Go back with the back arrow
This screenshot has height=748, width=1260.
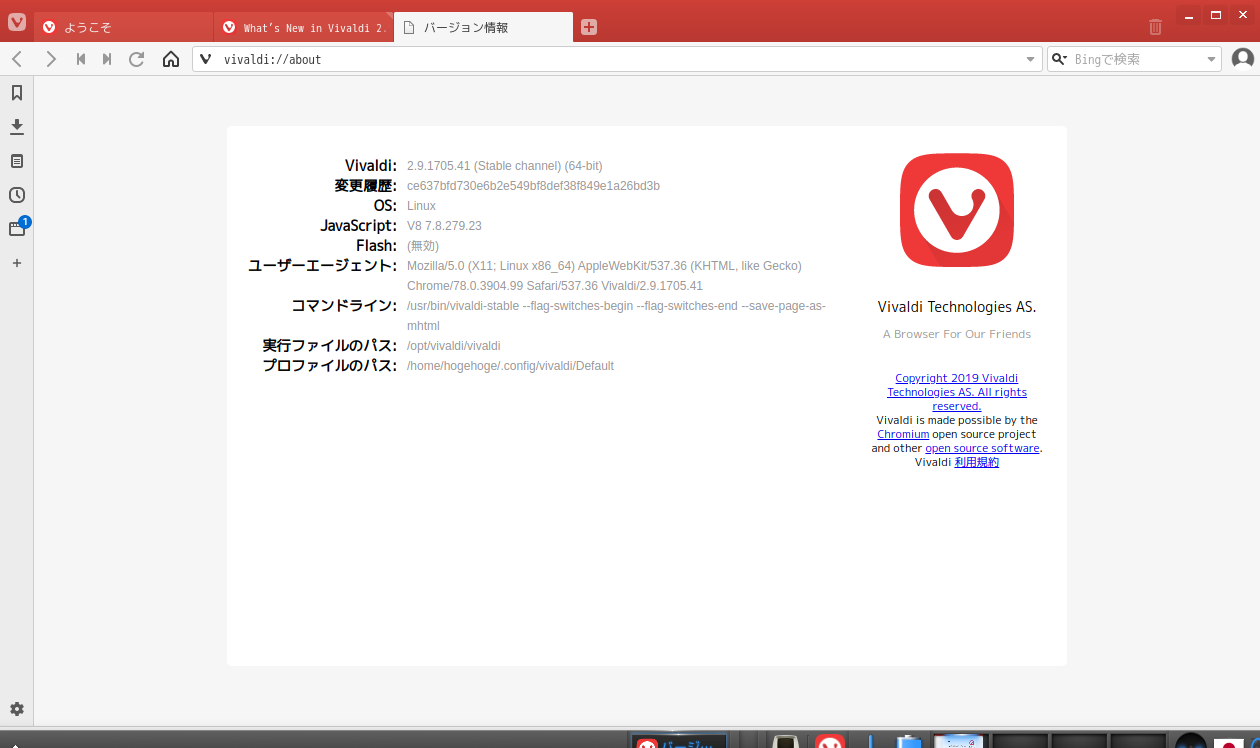tap(17, 59)
